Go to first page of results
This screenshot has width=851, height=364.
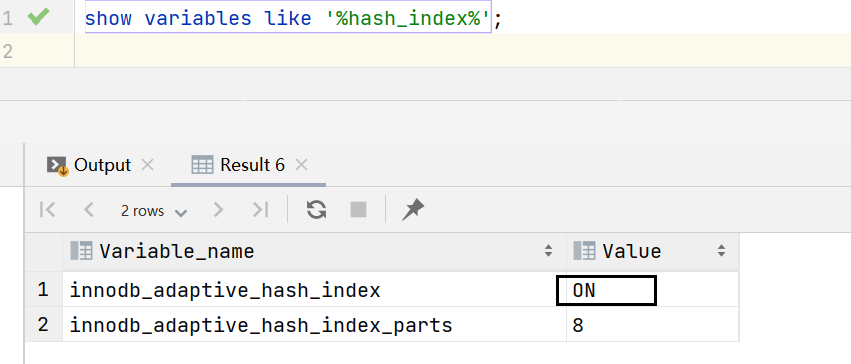tap(48, 209)
